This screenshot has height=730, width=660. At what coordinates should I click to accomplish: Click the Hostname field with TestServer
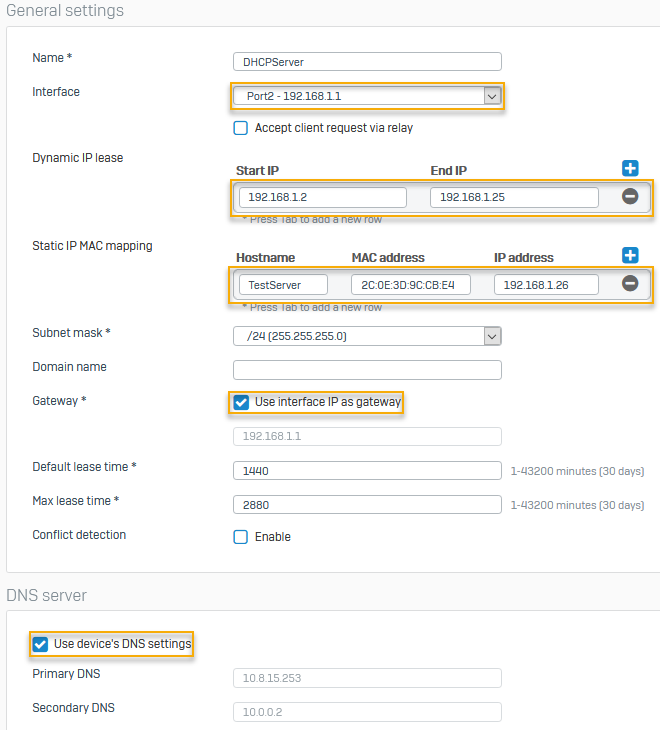coord(283,285)
